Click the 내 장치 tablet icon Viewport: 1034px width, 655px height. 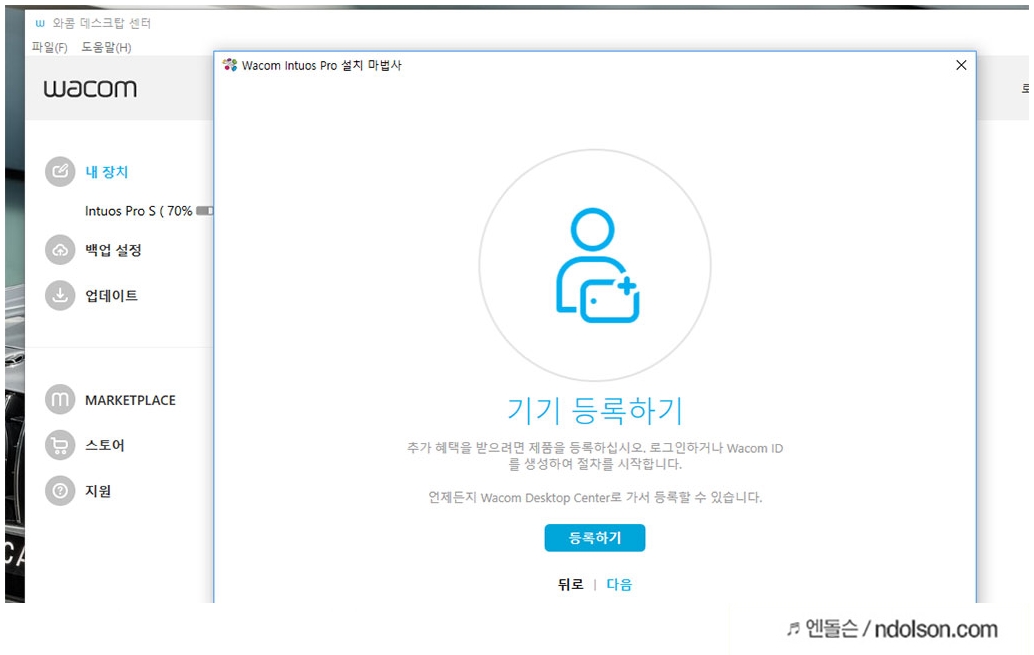pyautogui.click(x=60, y=172)
